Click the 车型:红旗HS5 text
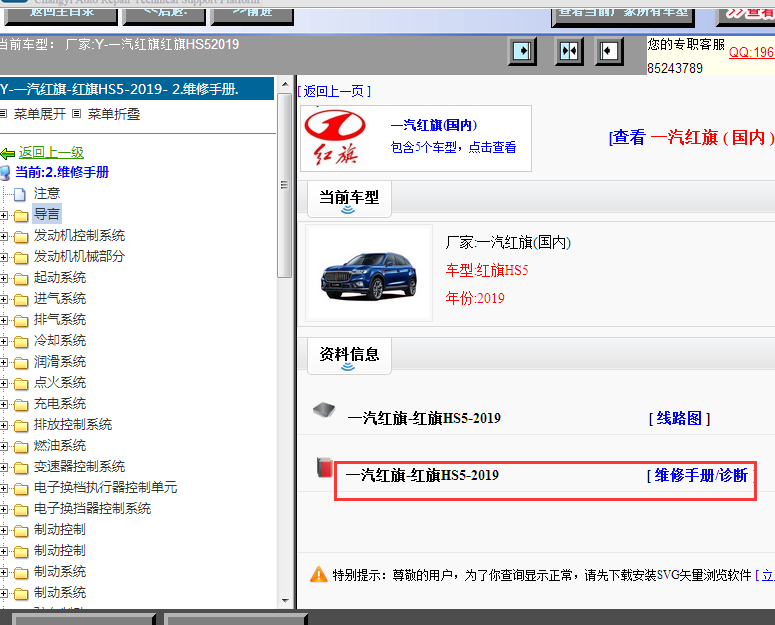This screenshot has width=775, height=625. [x=487, y=270]
